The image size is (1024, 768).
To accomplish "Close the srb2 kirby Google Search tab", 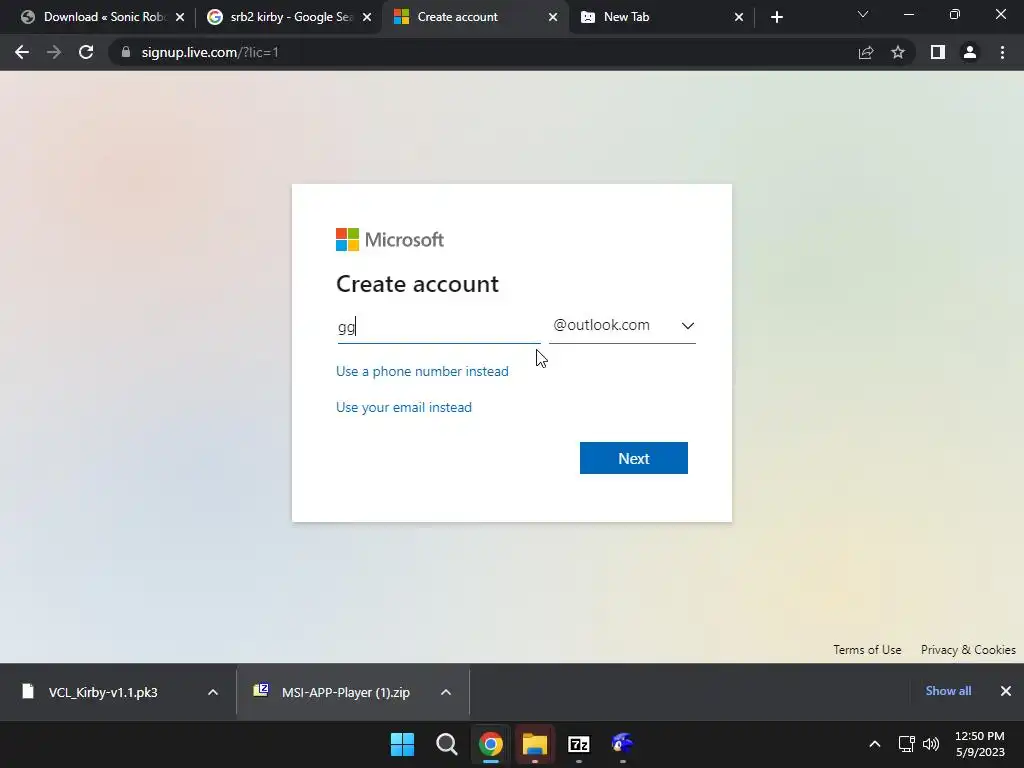I will pos(367,17).
